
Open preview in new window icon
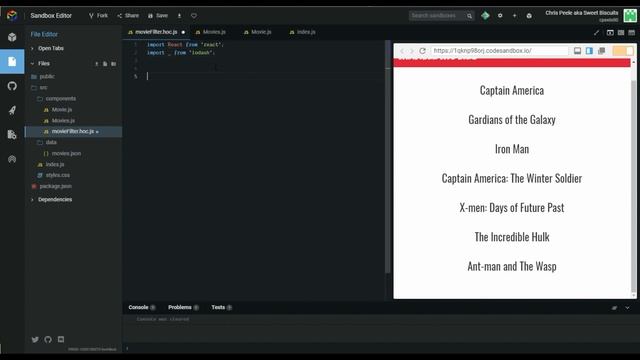(601, 51)
